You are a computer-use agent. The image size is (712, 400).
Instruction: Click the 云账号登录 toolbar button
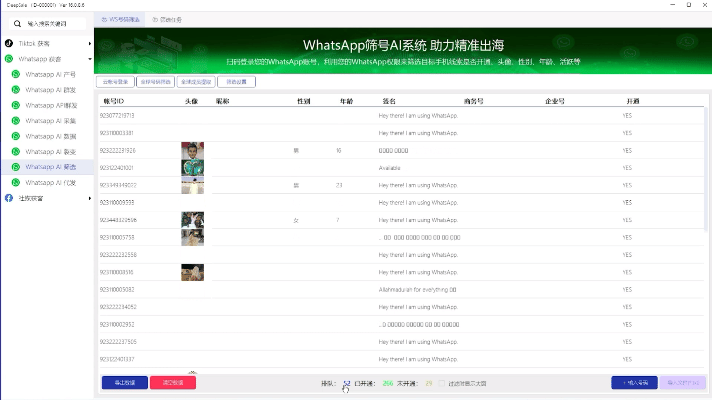point(115,80)
